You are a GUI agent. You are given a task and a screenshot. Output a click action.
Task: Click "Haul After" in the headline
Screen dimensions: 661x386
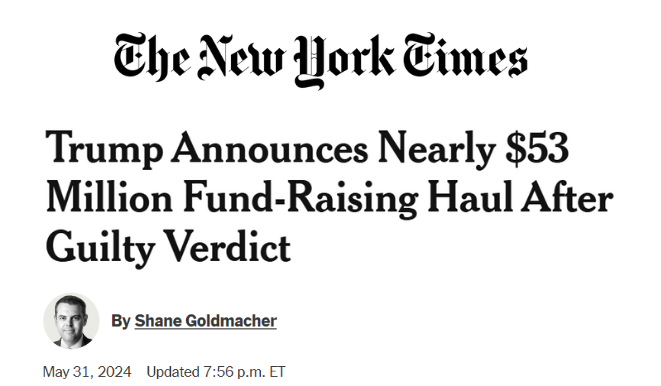521,196
